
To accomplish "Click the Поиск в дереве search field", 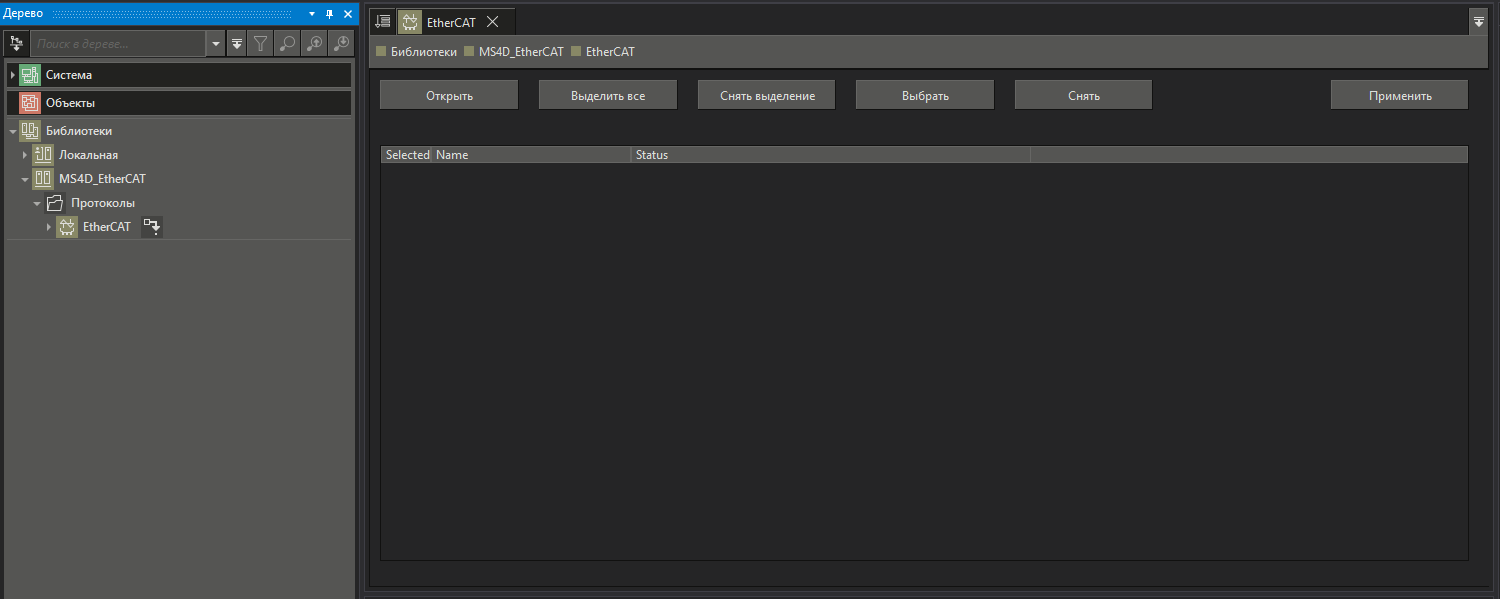I will point(118,44).
